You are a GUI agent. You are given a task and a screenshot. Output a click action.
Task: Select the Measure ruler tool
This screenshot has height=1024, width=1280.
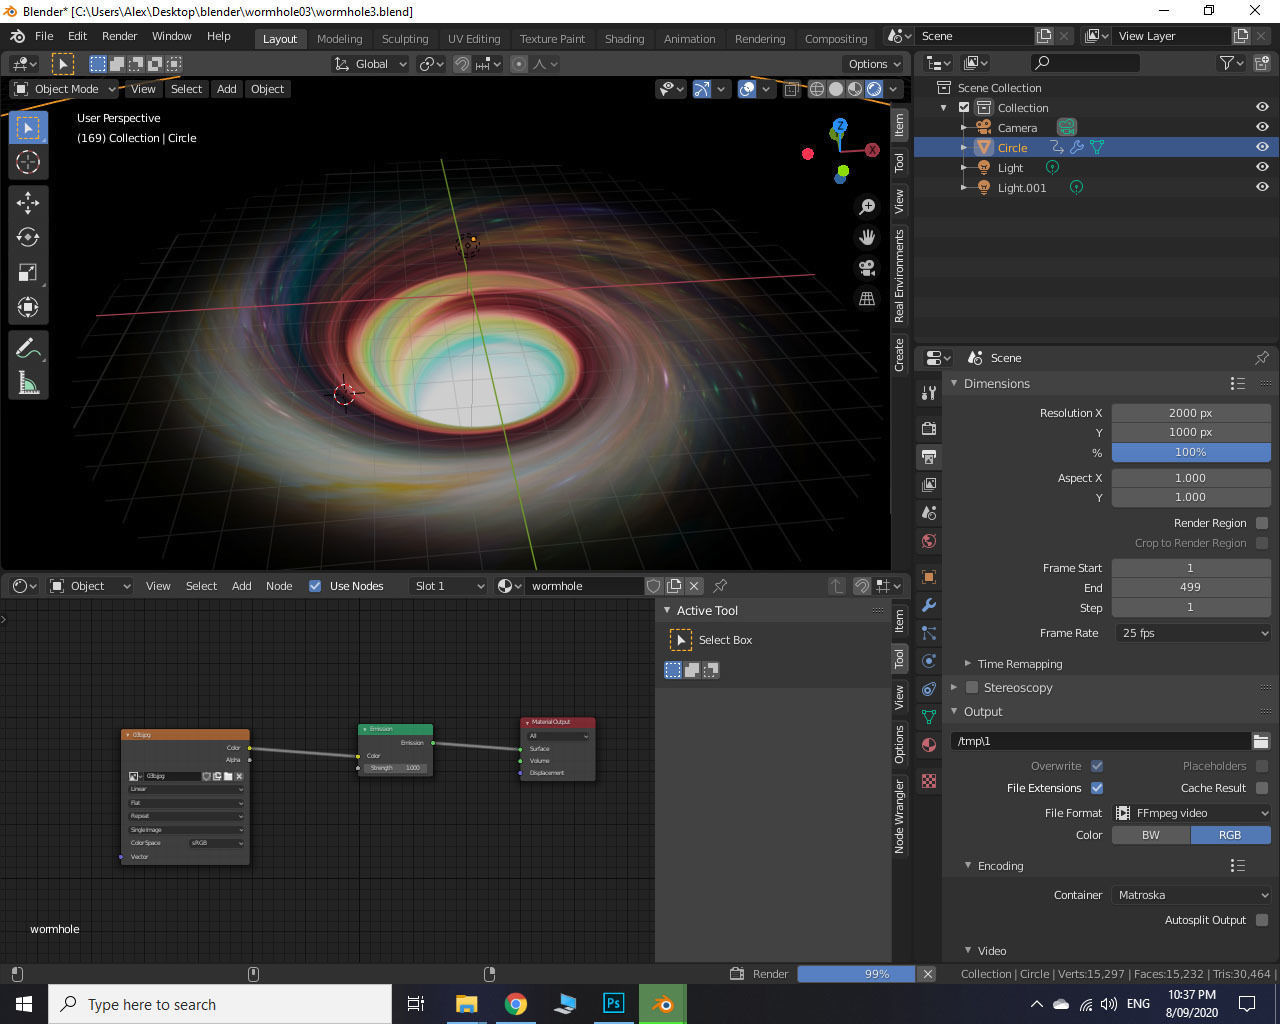pyautogui.click(x=28, y=383)
